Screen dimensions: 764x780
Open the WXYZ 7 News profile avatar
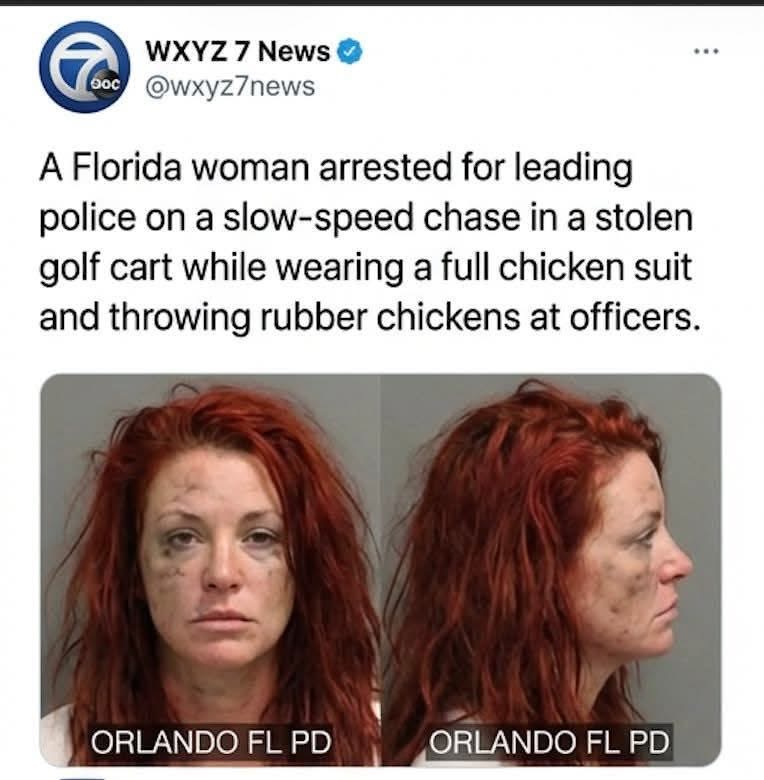(x=85, y=67)
